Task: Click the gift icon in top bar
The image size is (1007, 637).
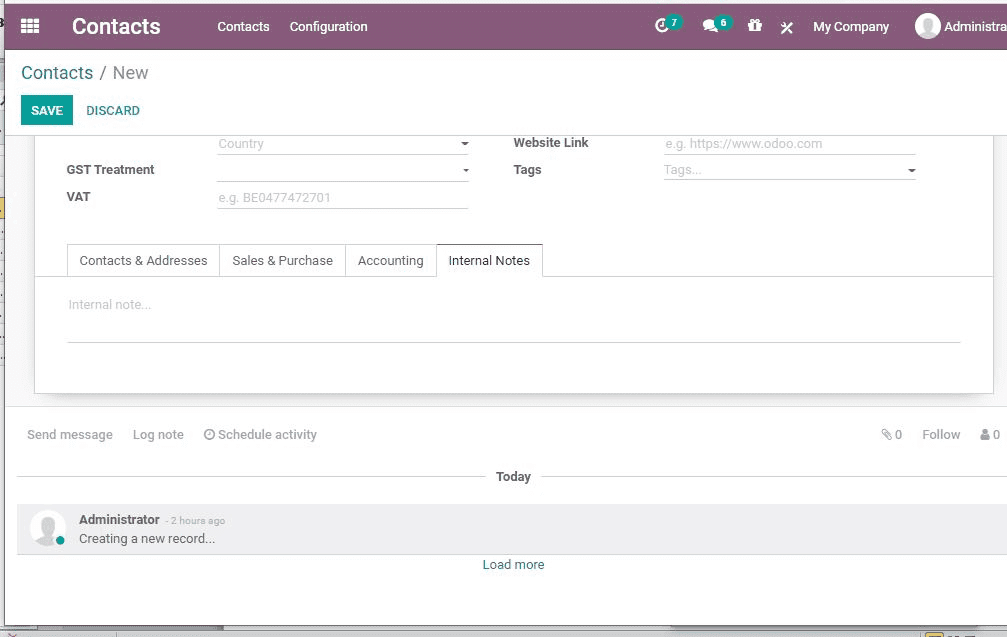Action: [x=755, y=26]
